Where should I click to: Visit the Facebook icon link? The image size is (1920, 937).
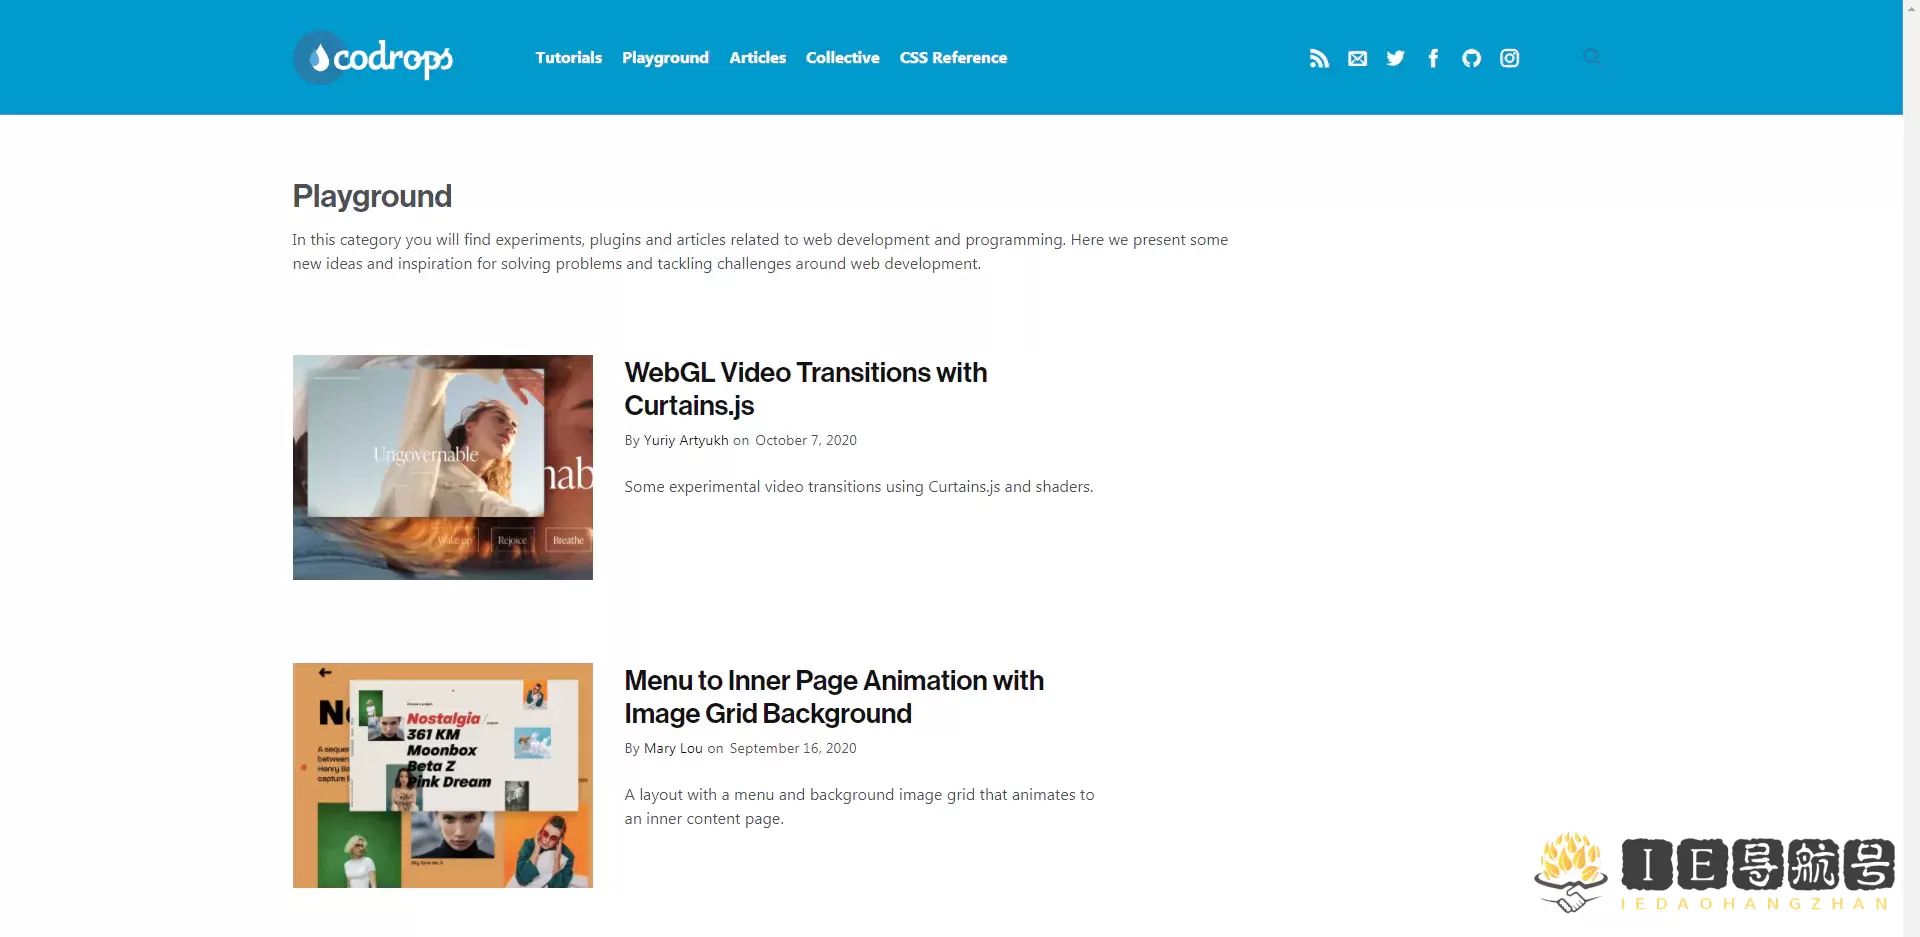[x=1433, y=58]
